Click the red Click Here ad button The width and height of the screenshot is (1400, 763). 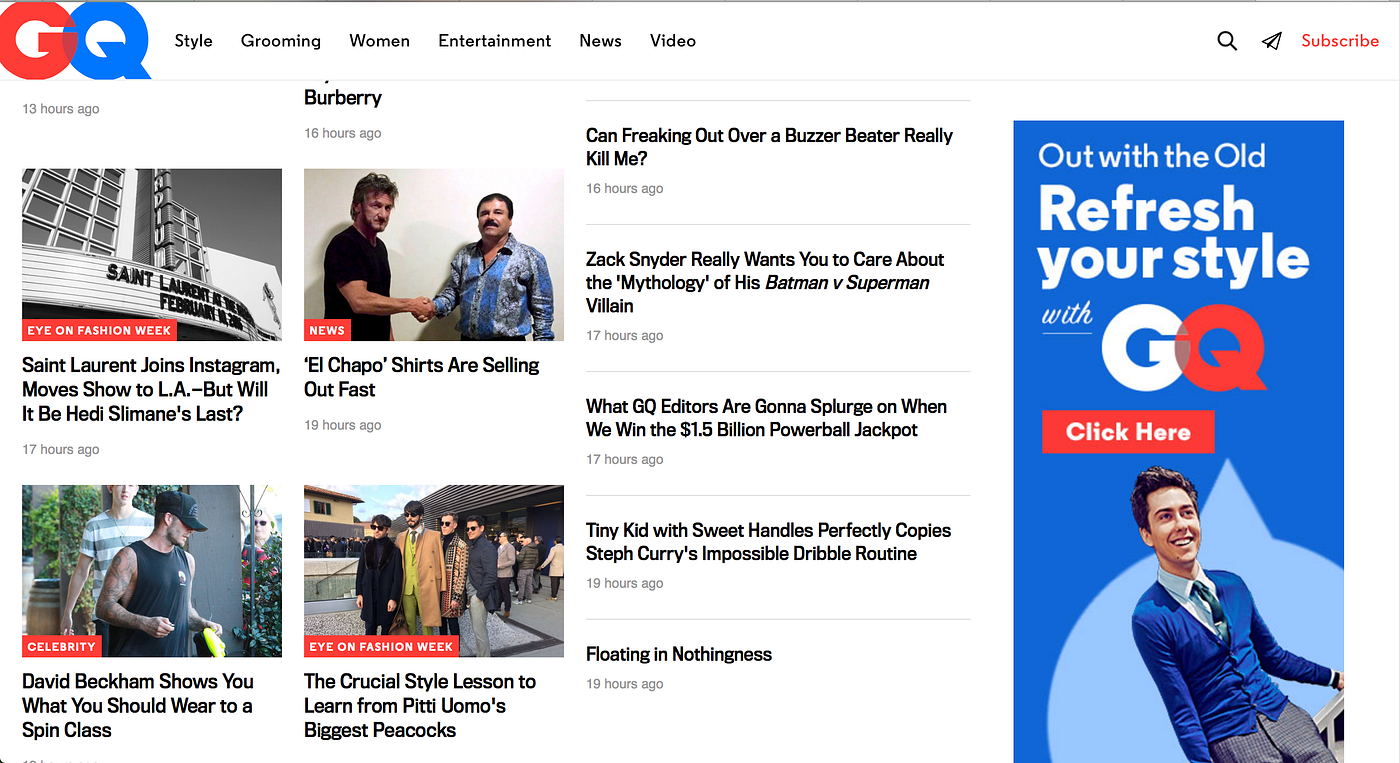(1128, 432)
